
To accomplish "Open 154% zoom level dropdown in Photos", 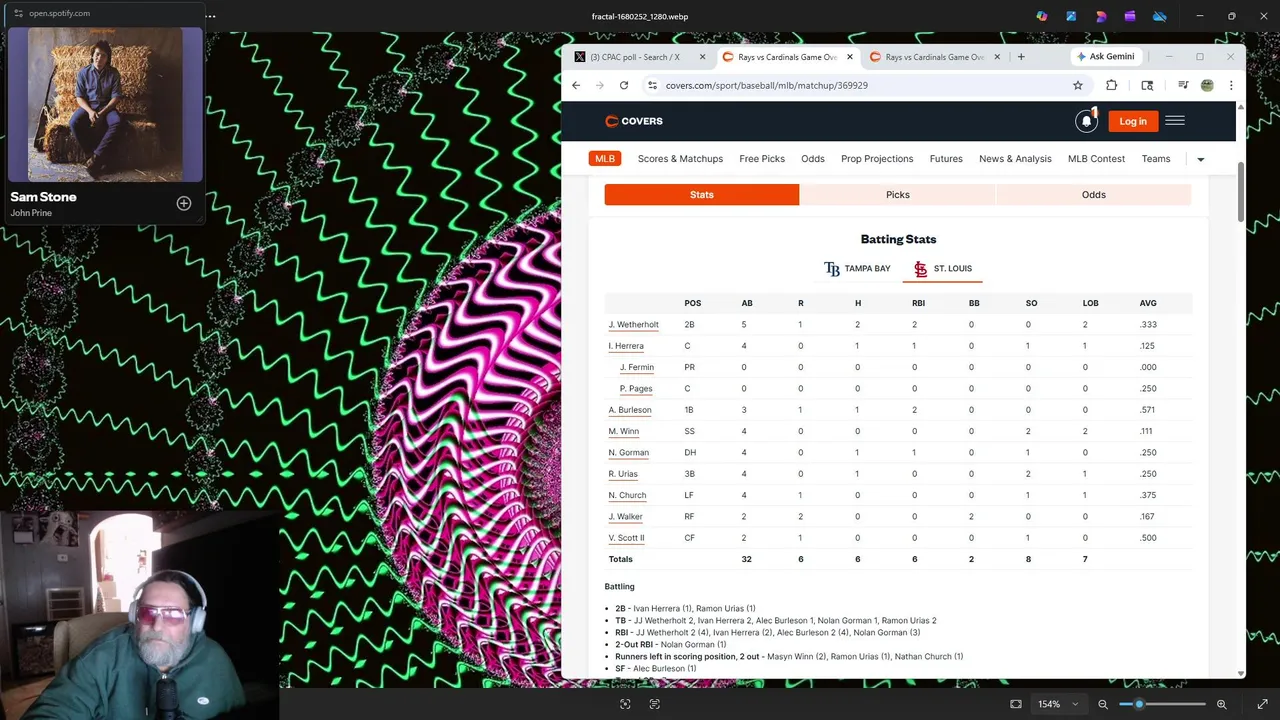I will point(1059,704).
